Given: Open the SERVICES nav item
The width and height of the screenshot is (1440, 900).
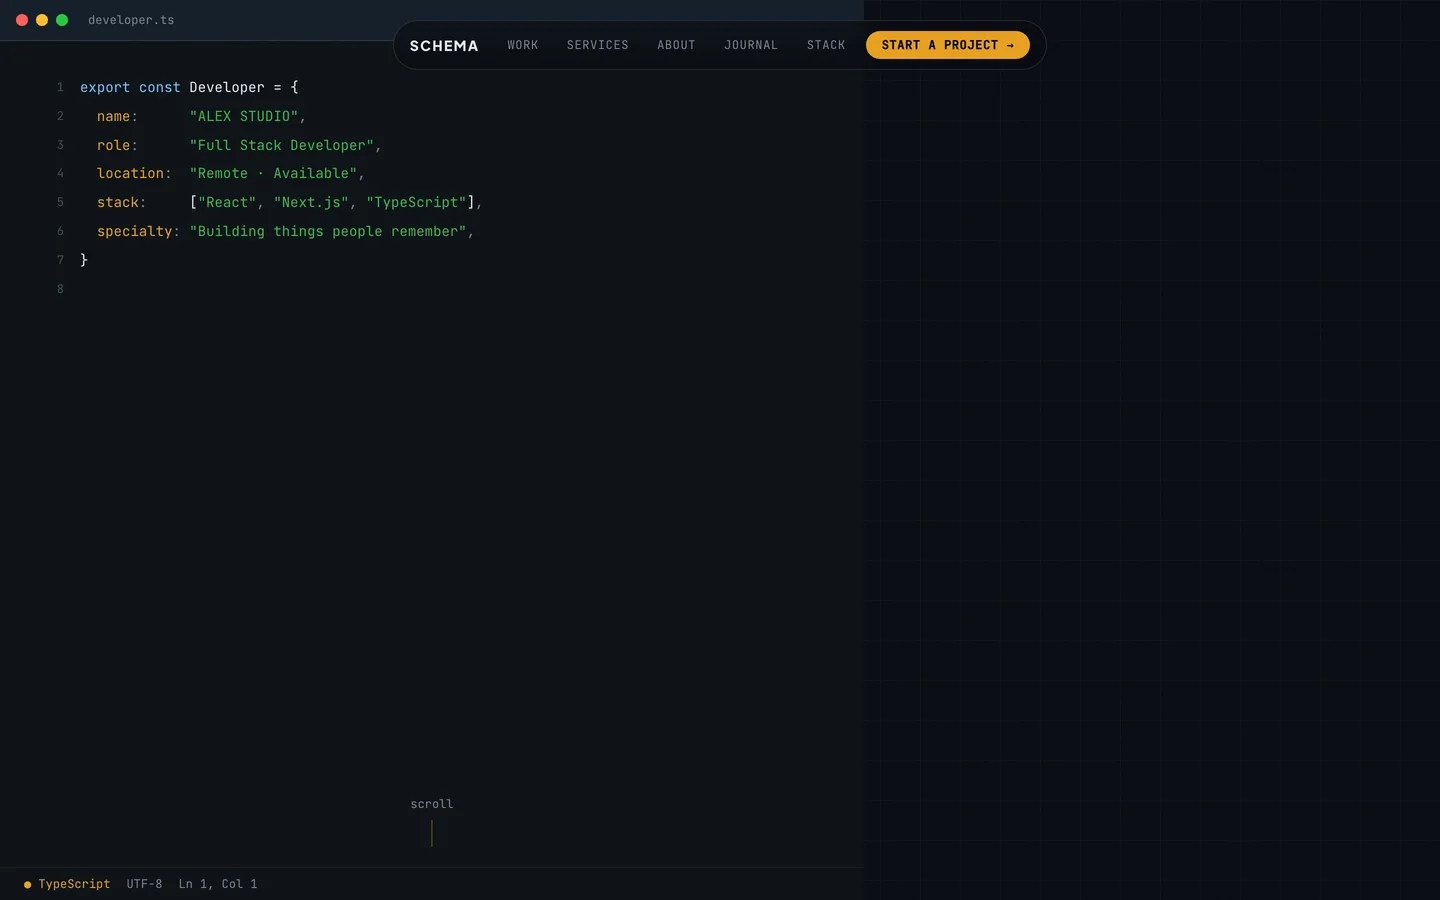Looking at the screenshot, I should 597,45.
